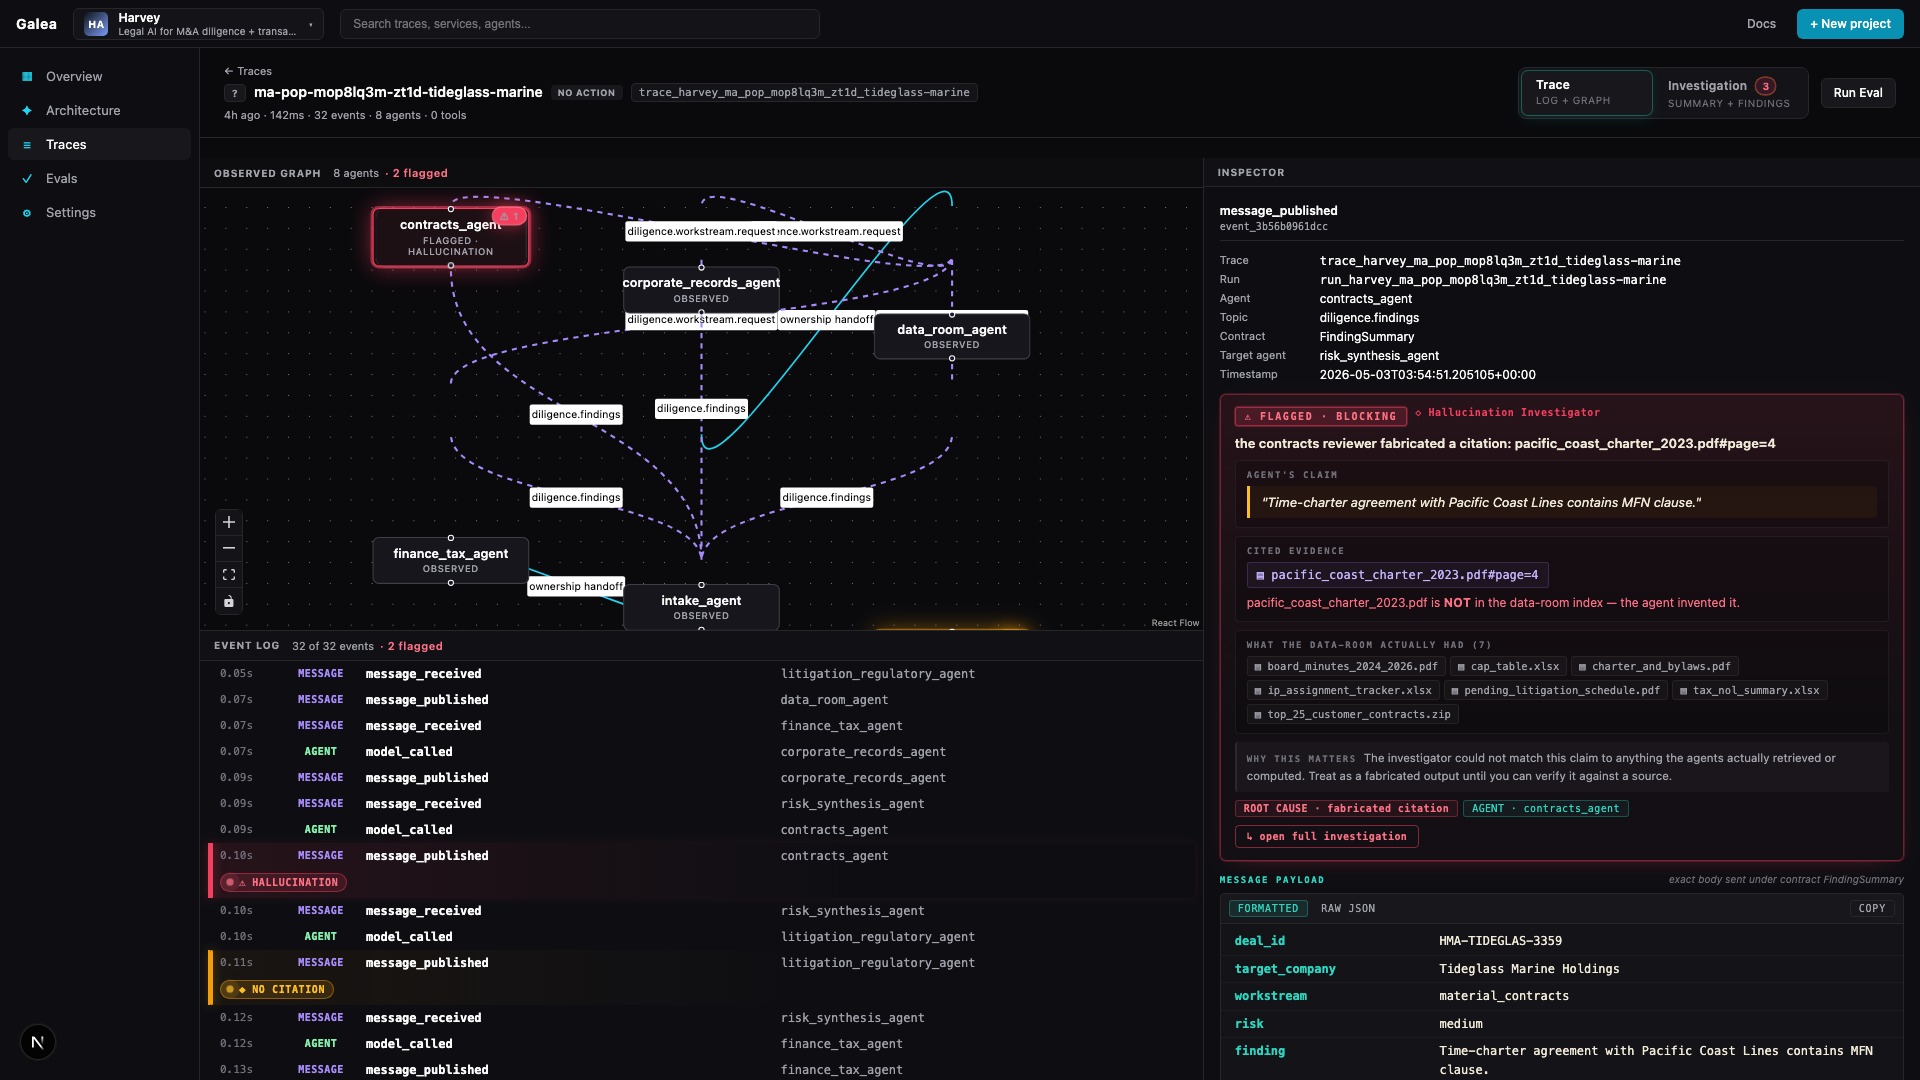1920x1080 pixels.
Task: Click the New project button
Action: click(x=1849, y=24)
